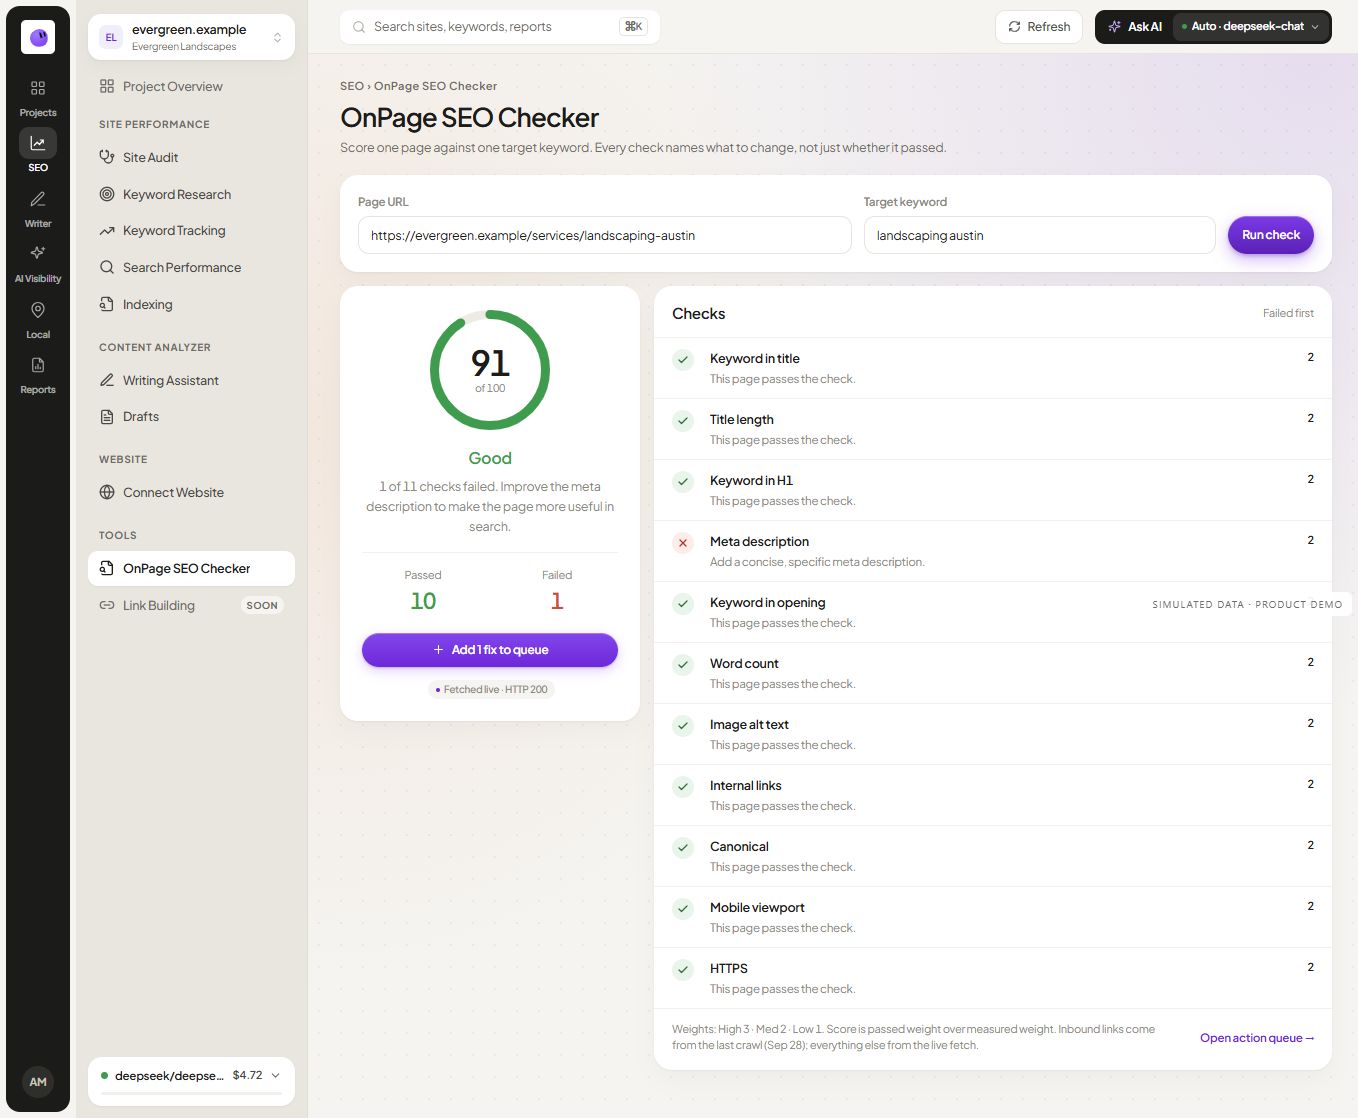This screenshot has width=1358, height=1118.
Task: Click the search magnifier icon in top bar
Action: pyautogui.click(x=359, y=27)
